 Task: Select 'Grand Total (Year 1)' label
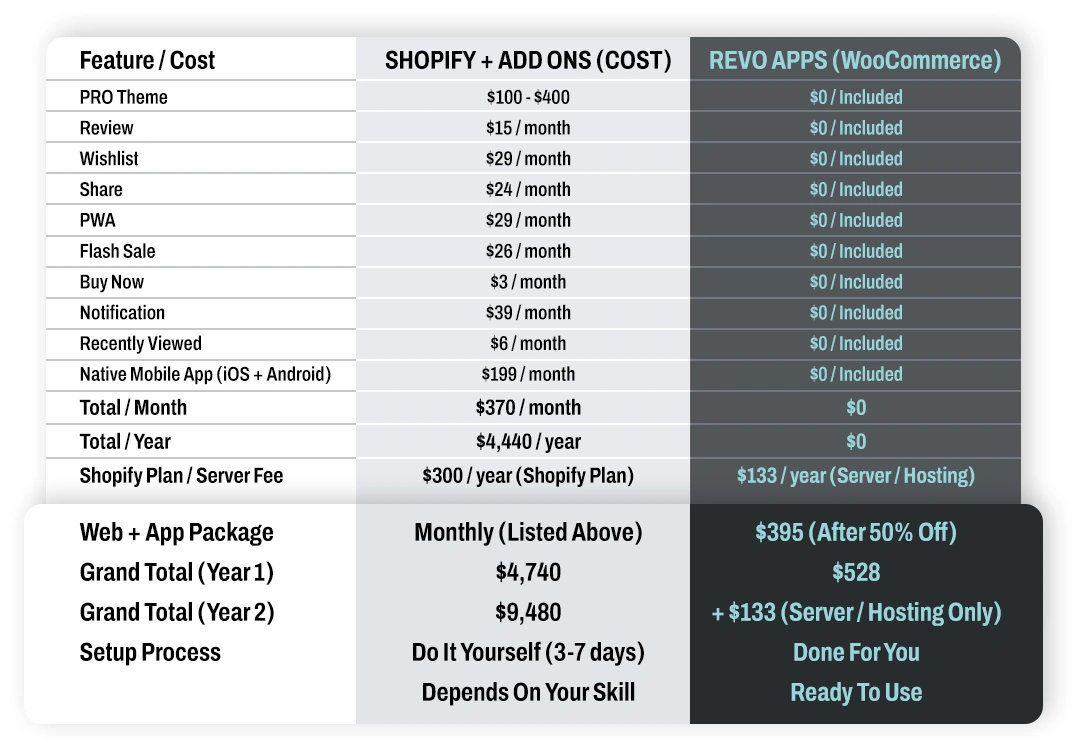coord(176,573)
